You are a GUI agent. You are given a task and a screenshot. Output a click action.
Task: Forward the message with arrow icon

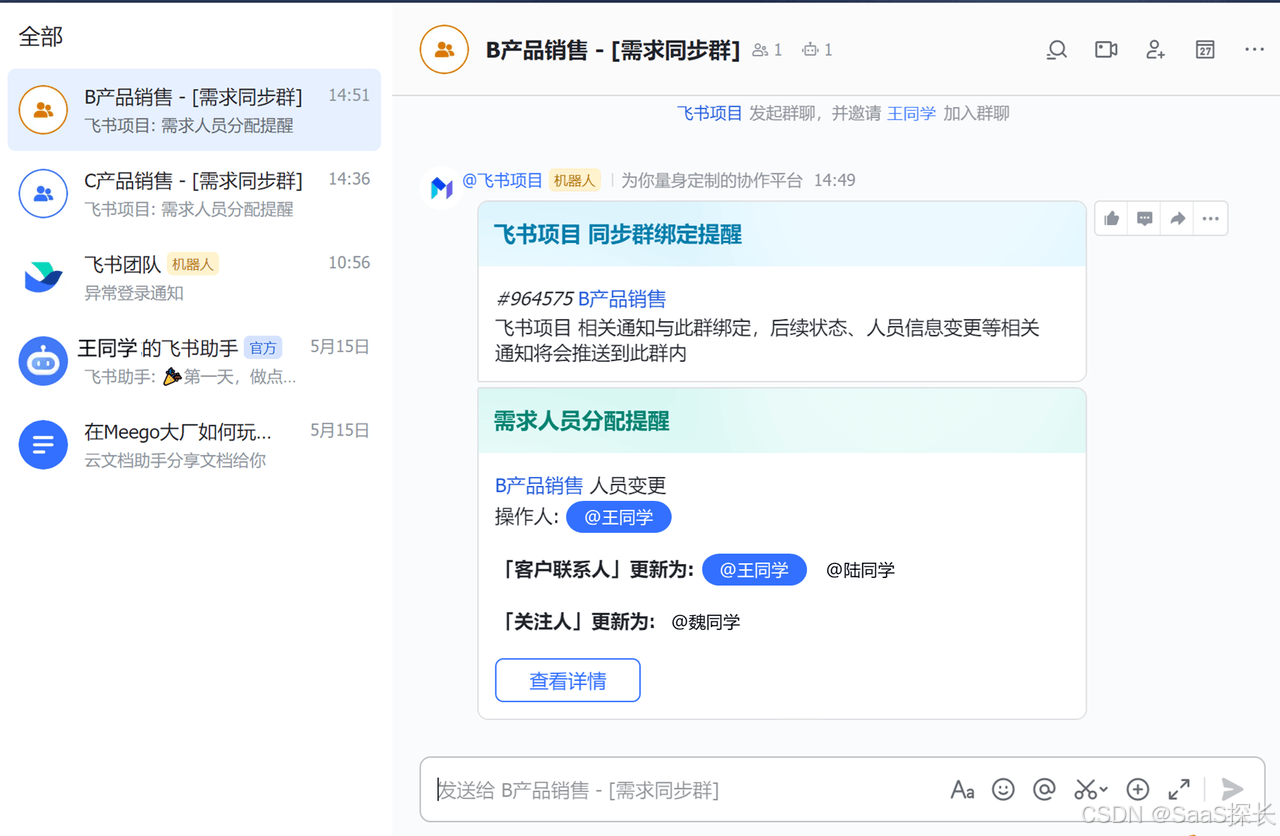[x=1178, y=219]
